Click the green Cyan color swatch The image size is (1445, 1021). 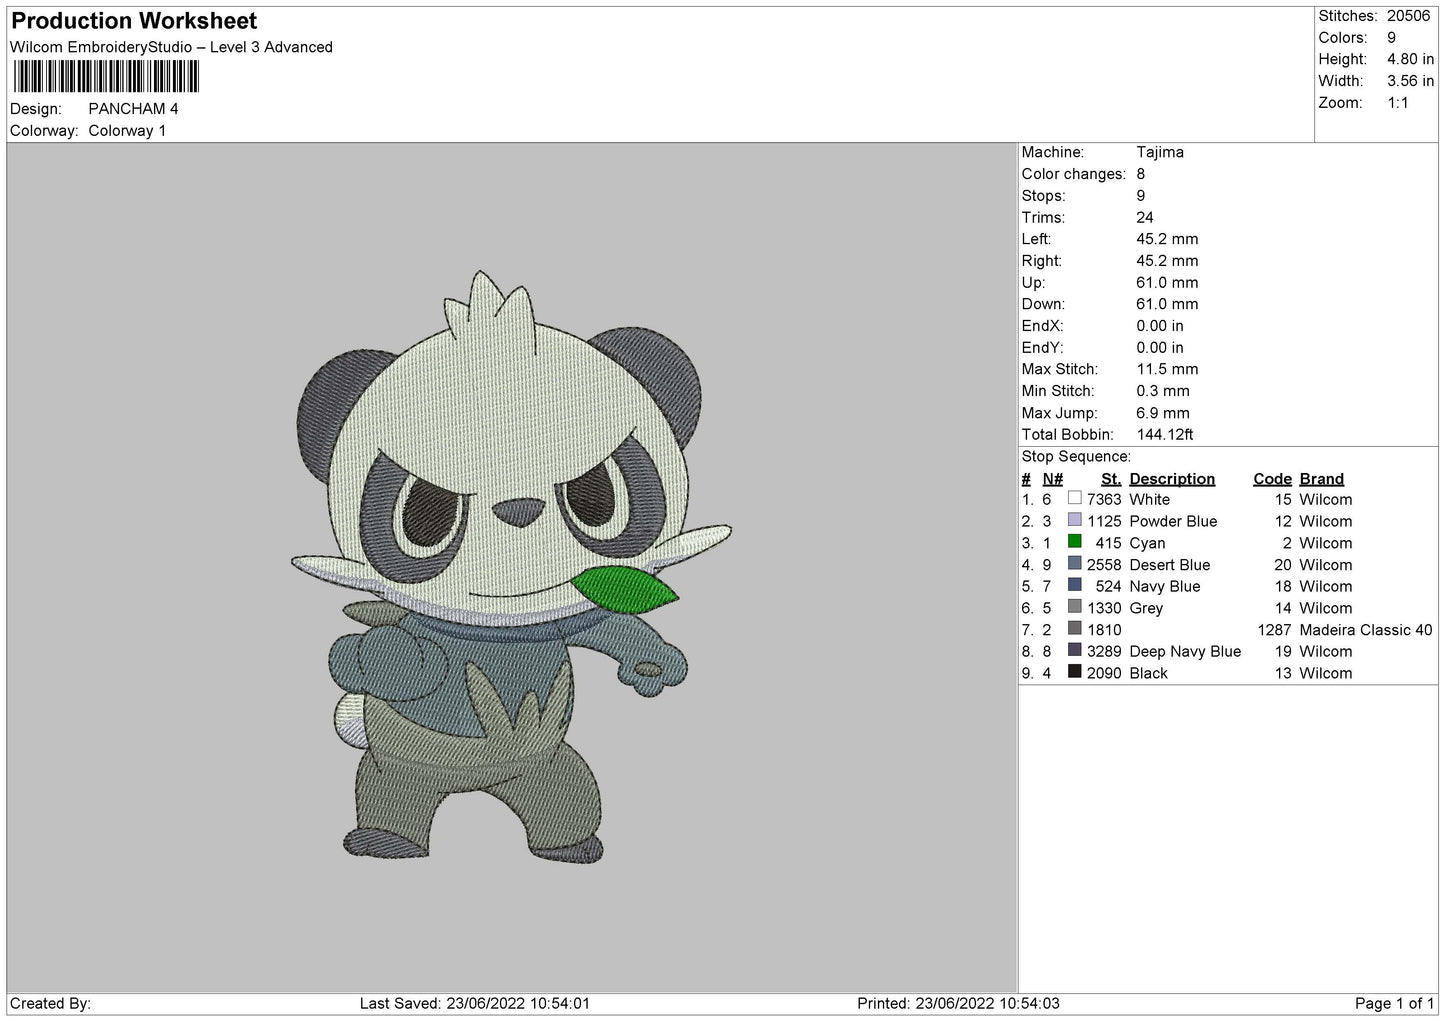1075,542
